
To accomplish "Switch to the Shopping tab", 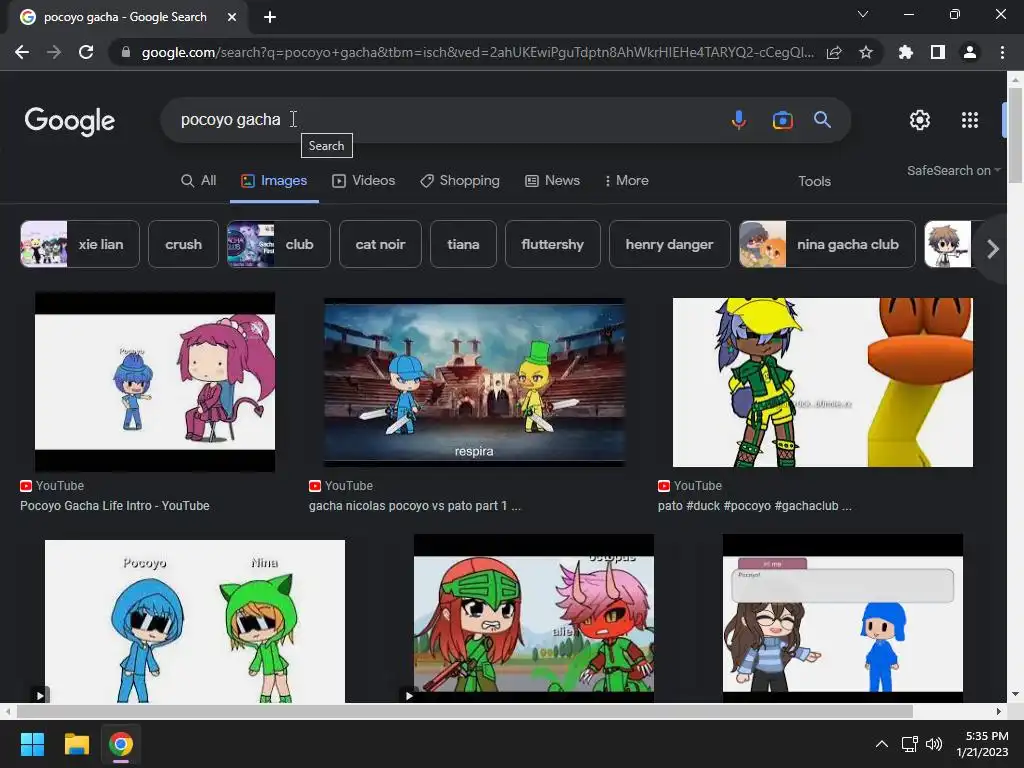I will (460, 180).
